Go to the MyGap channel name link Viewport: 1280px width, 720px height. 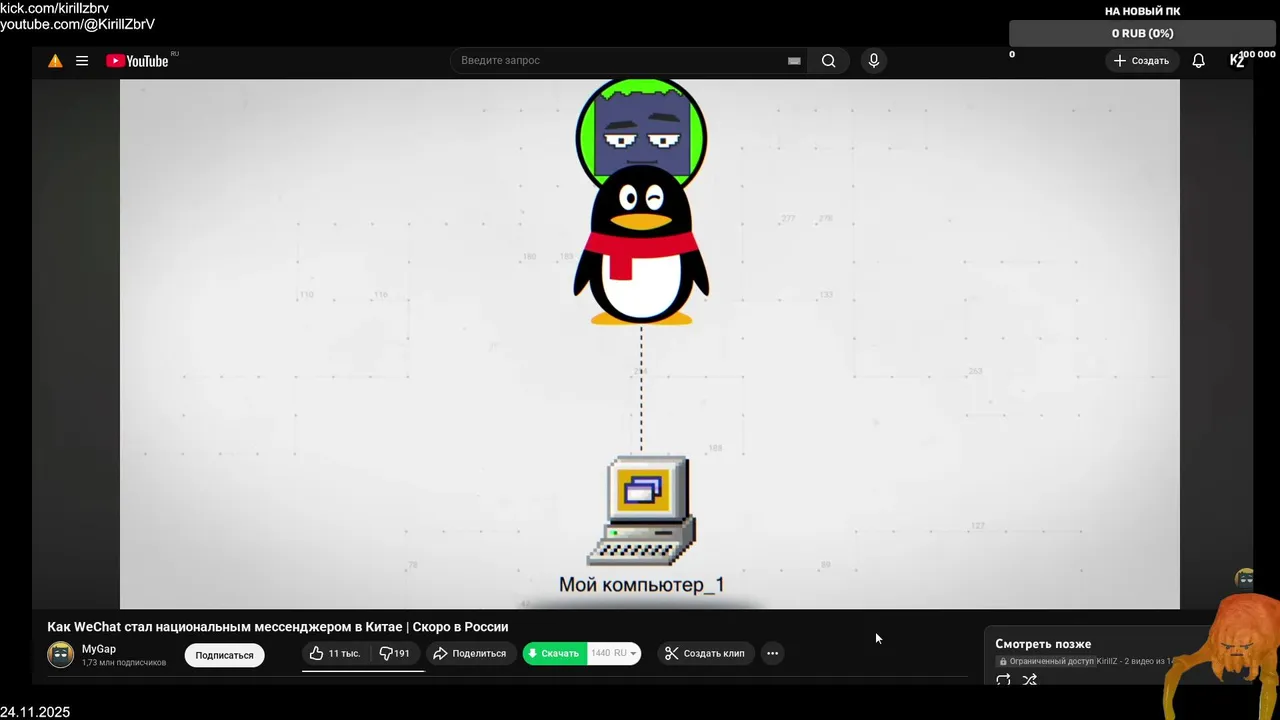coord(99,649)
